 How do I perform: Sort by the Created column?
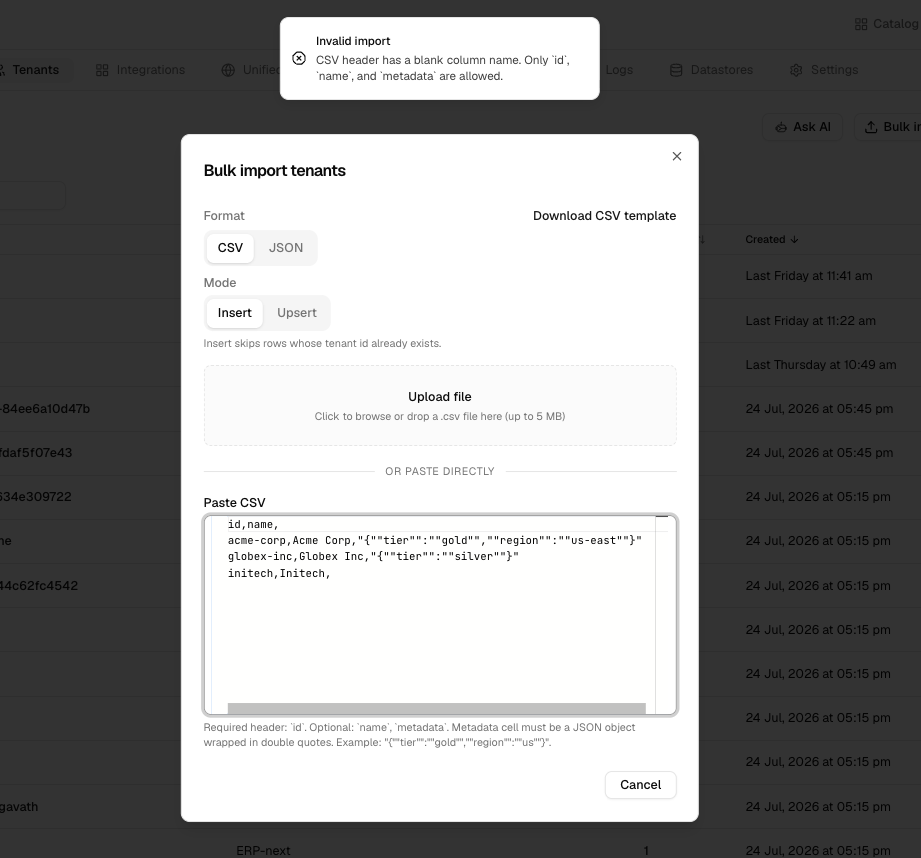(771, 240)
